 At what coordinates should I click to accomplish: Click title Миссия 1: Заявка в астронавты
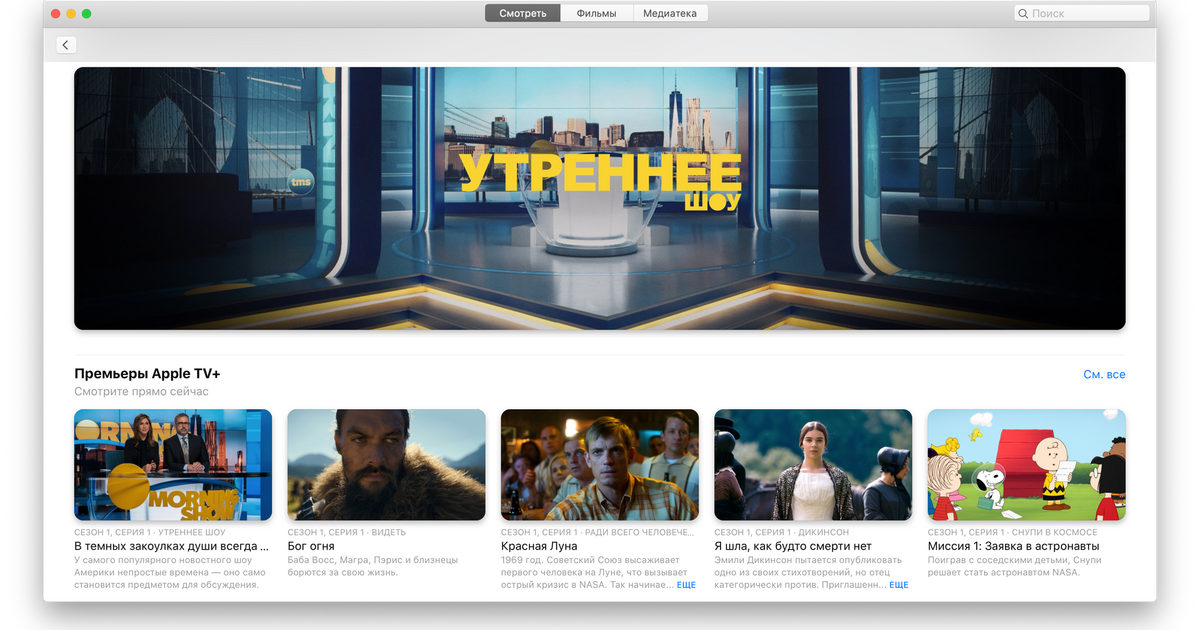coord(1013,547)
